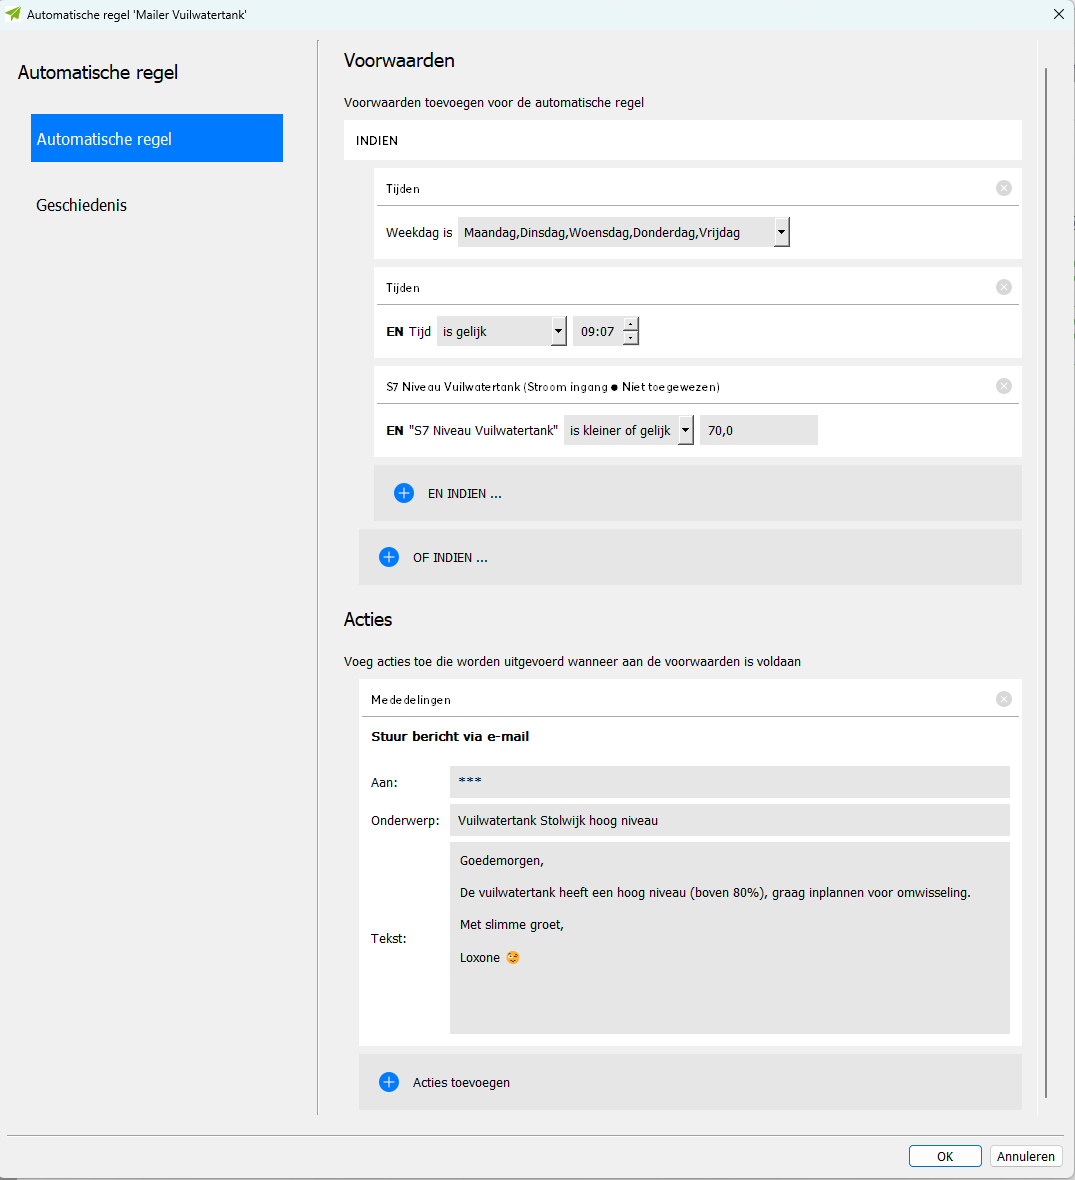Increase the time with the up arrow
Viewport: 1075px width, 1180px height.
coord(631,324)
